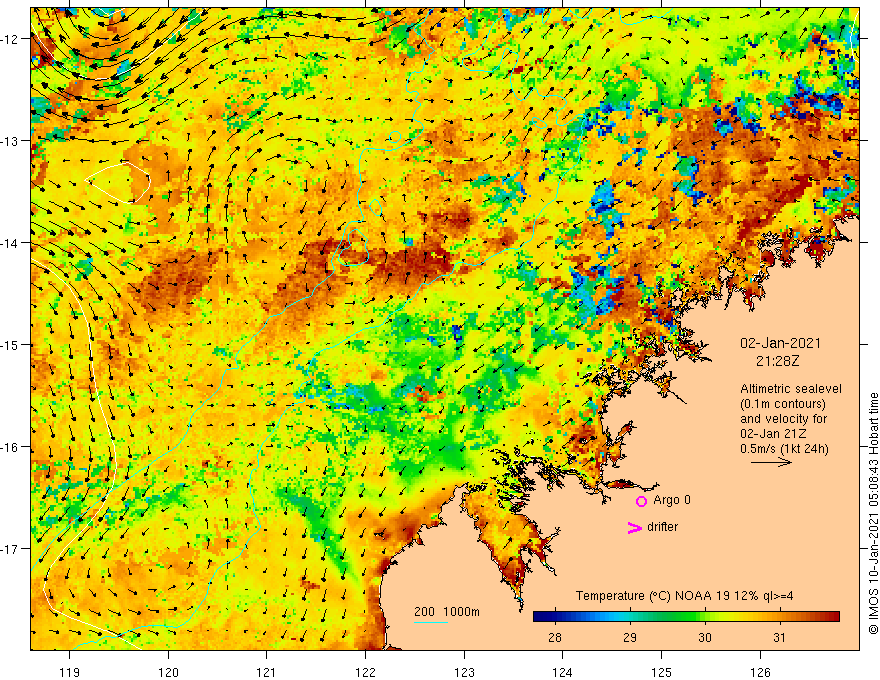Click the longitude axis label '125'
This screenshot has height=680, width=880.
662,672
